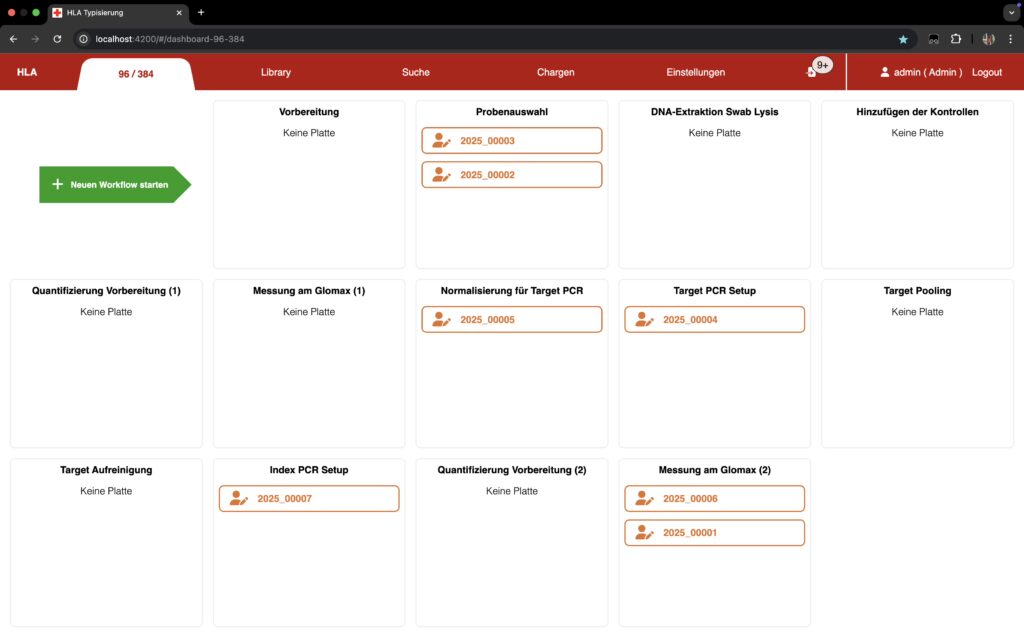
Task: Open the Einstellungen menu item
Action: coord(696,72)
